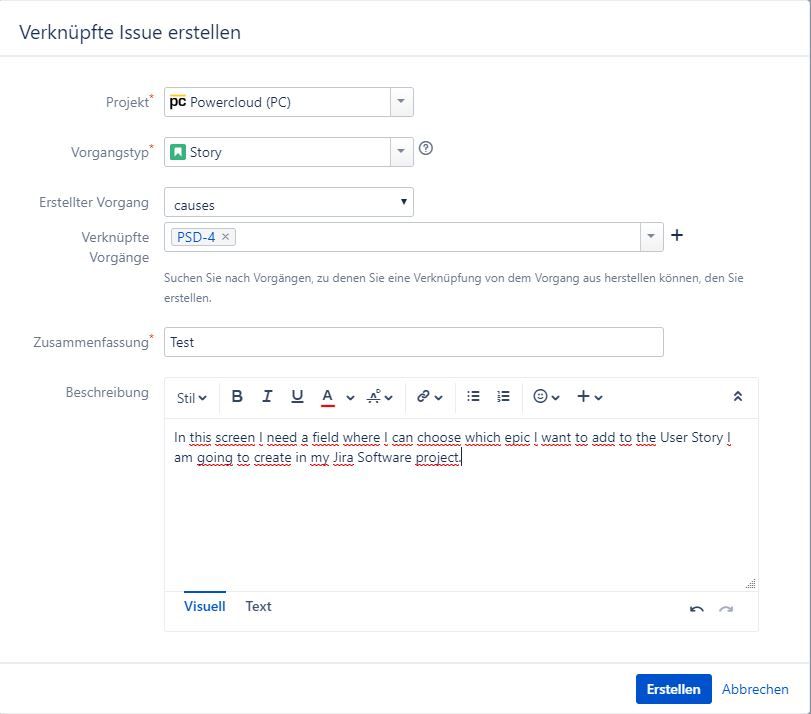This screenshot has width=811, height=714.
Task: Create a numbered list
Action: [x=503, y=396]
